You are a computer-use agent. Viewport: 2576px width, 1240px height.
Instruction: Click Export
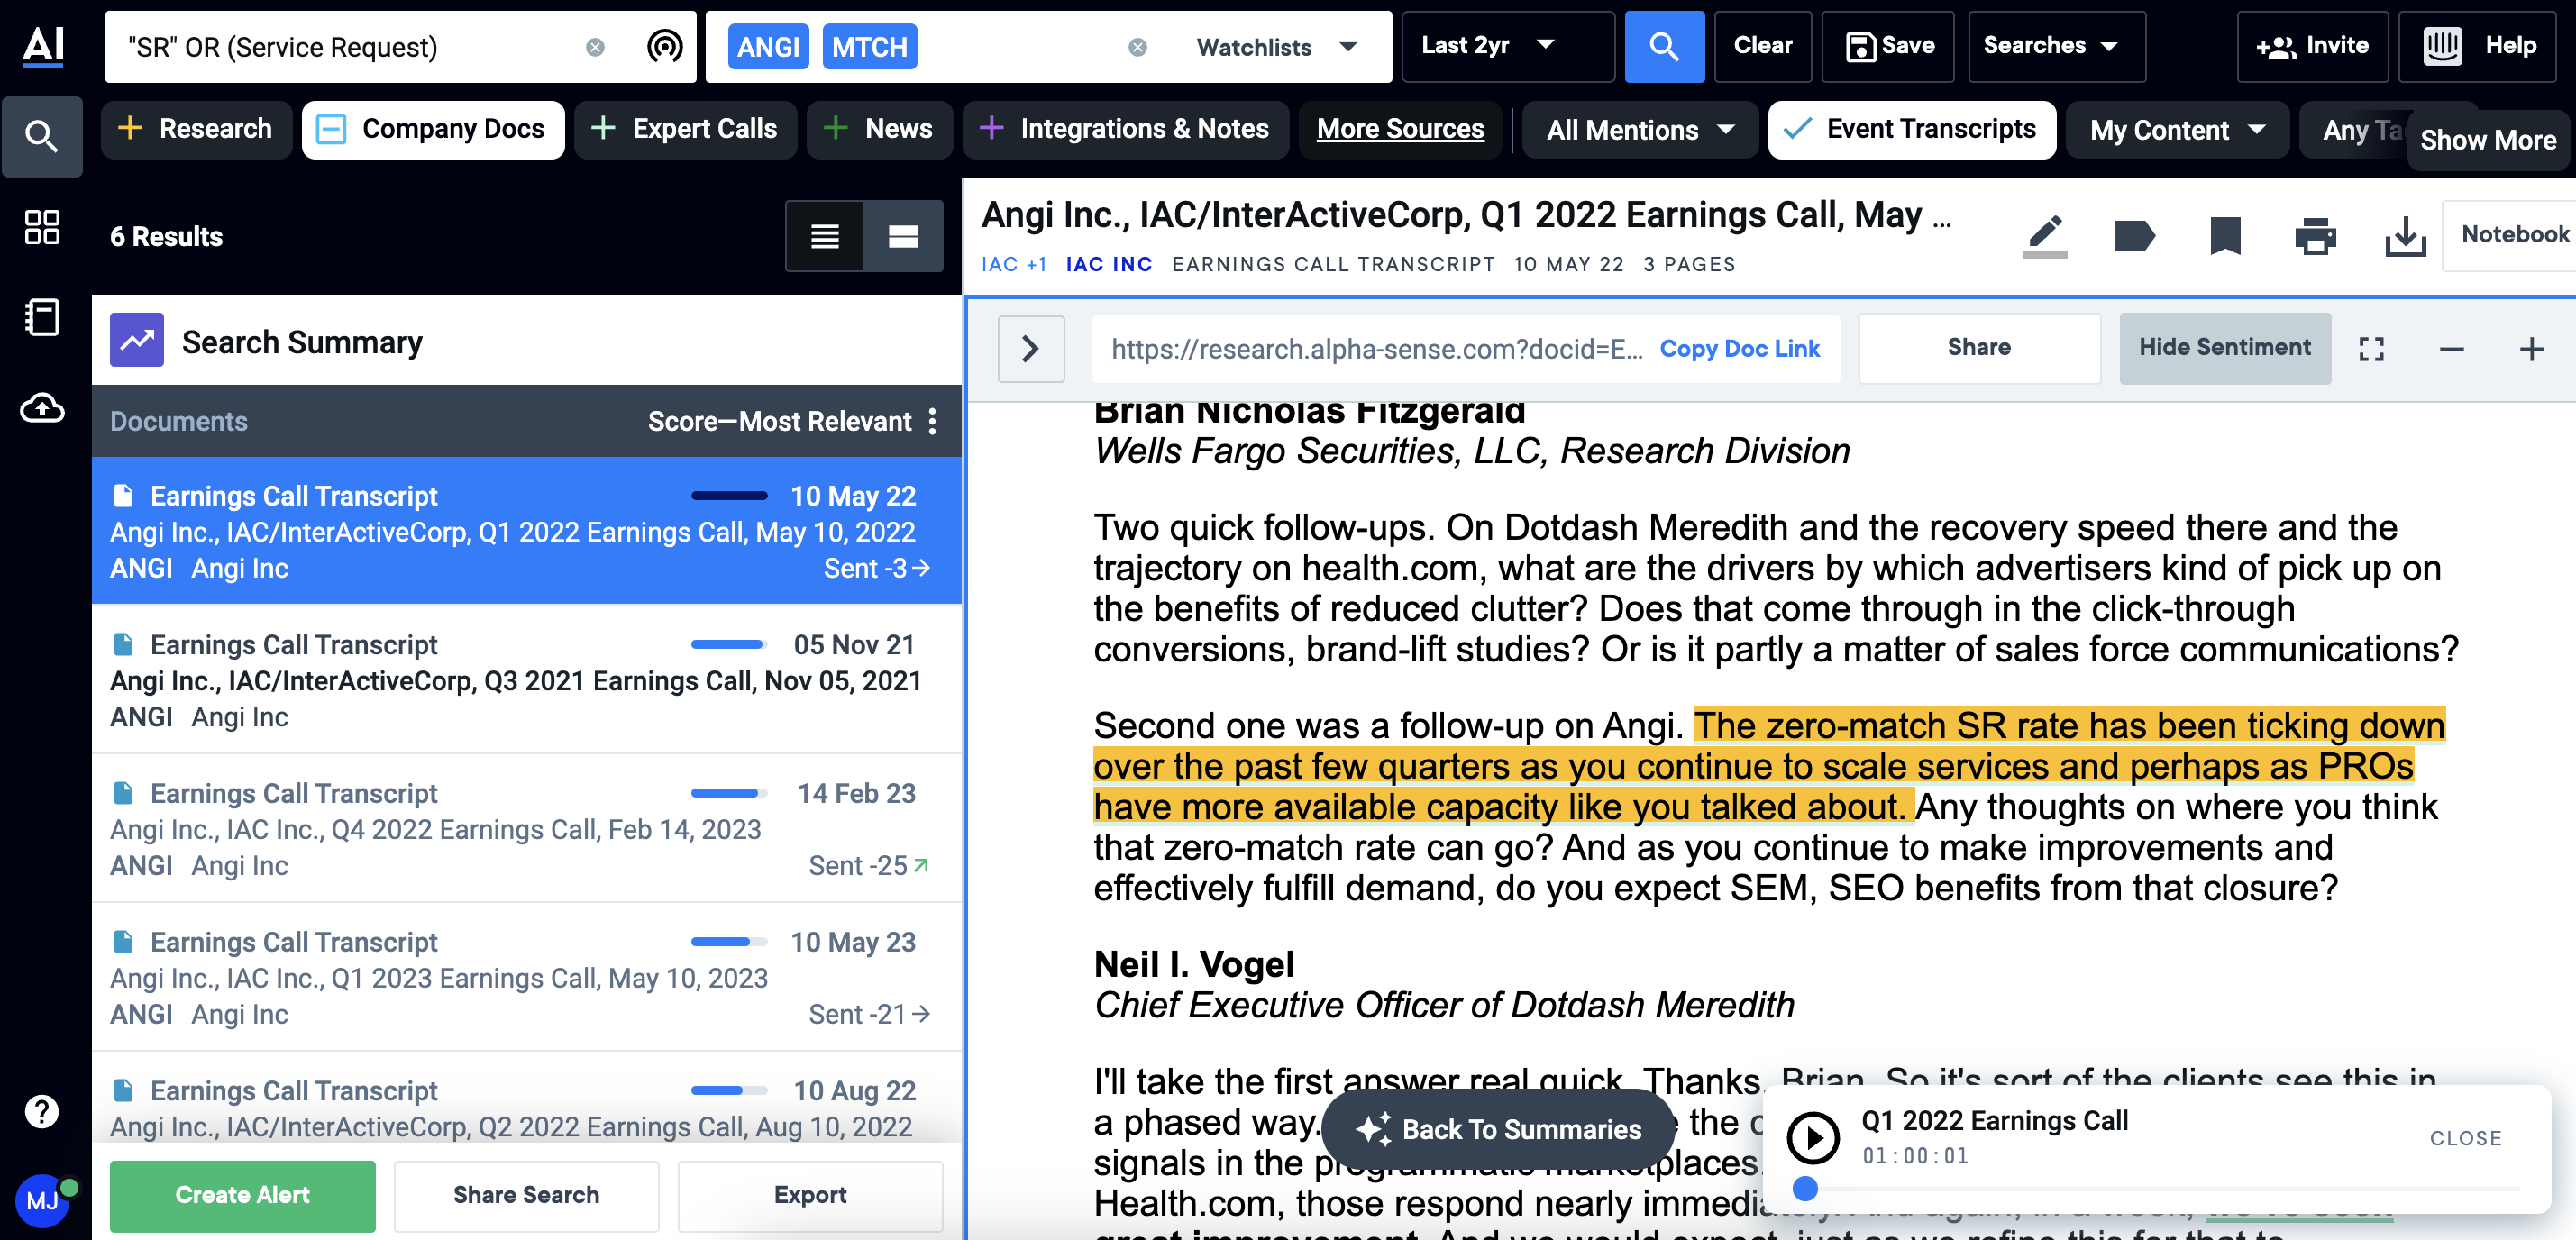[810, 1195]
